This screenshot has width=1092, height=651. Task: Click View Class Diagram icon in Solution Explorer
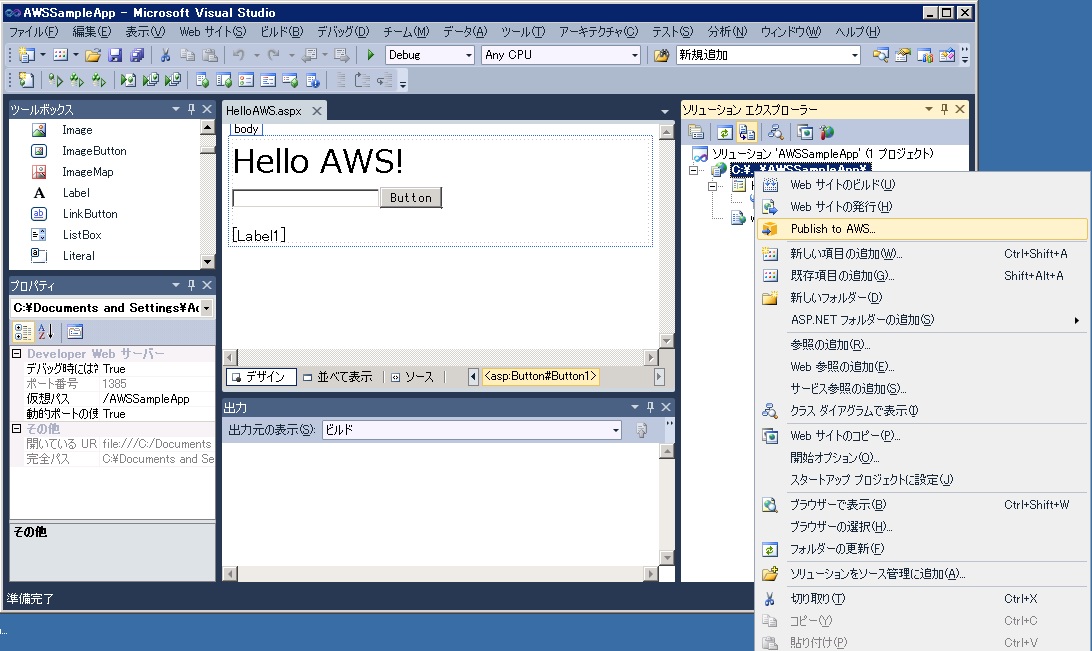[775, 132]
